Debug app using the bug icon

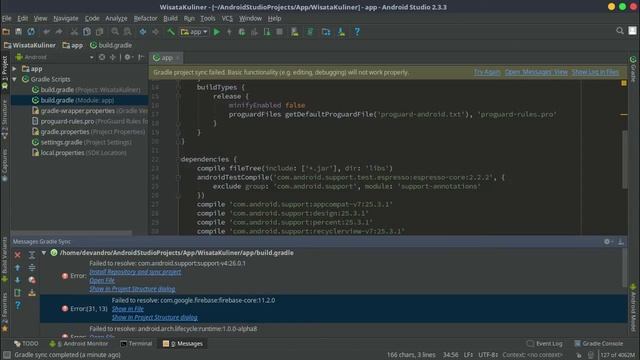(x=242, y=32)
